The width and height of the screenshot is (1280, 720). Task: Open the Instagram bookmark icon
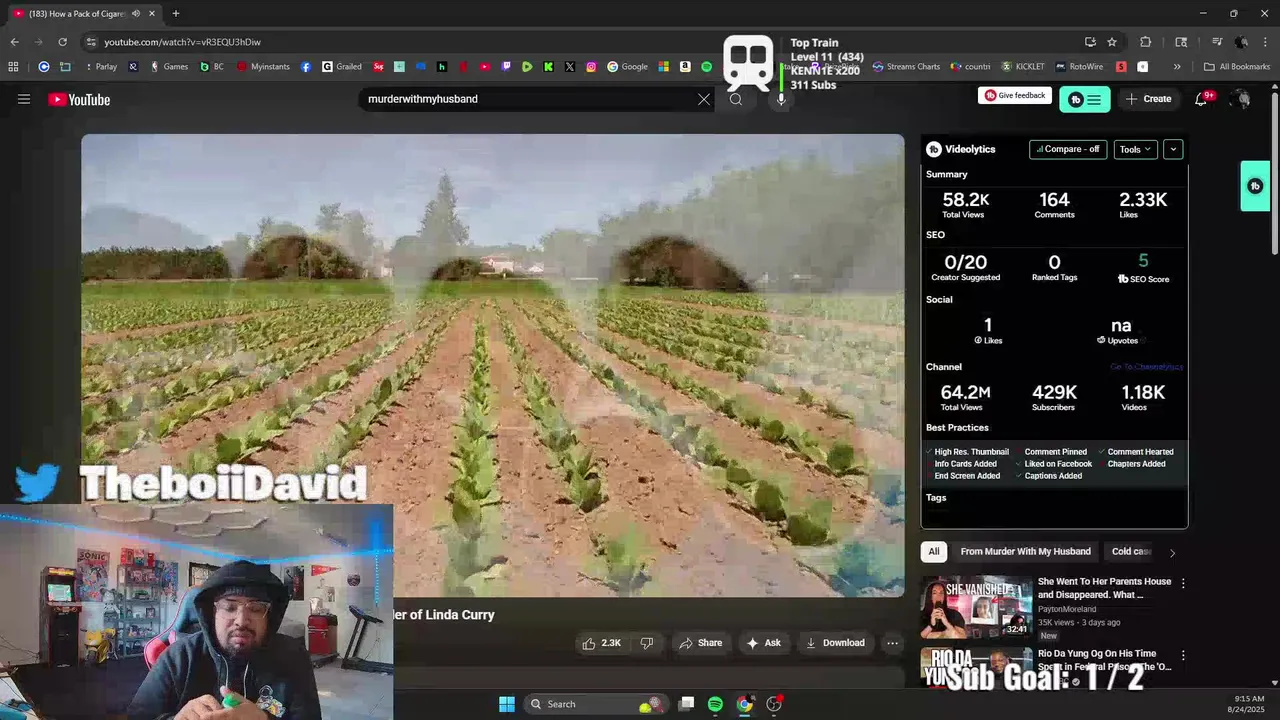591,67
